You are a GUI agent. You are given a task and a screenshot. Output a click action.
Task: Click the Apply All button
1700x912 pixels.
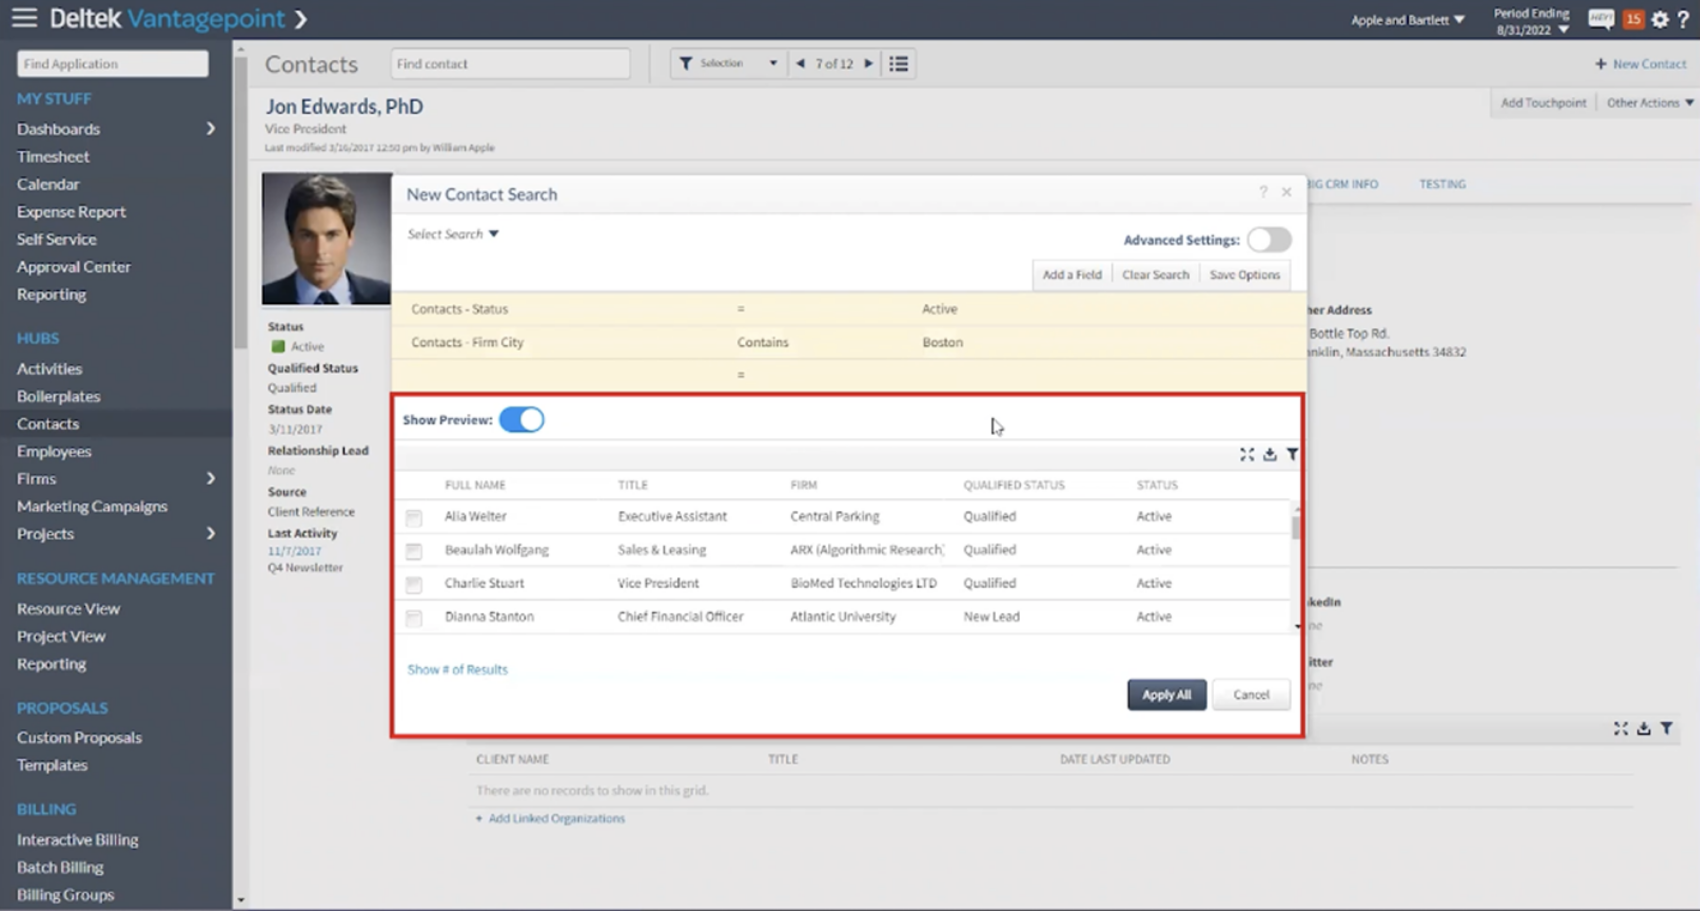point(1166,695)
